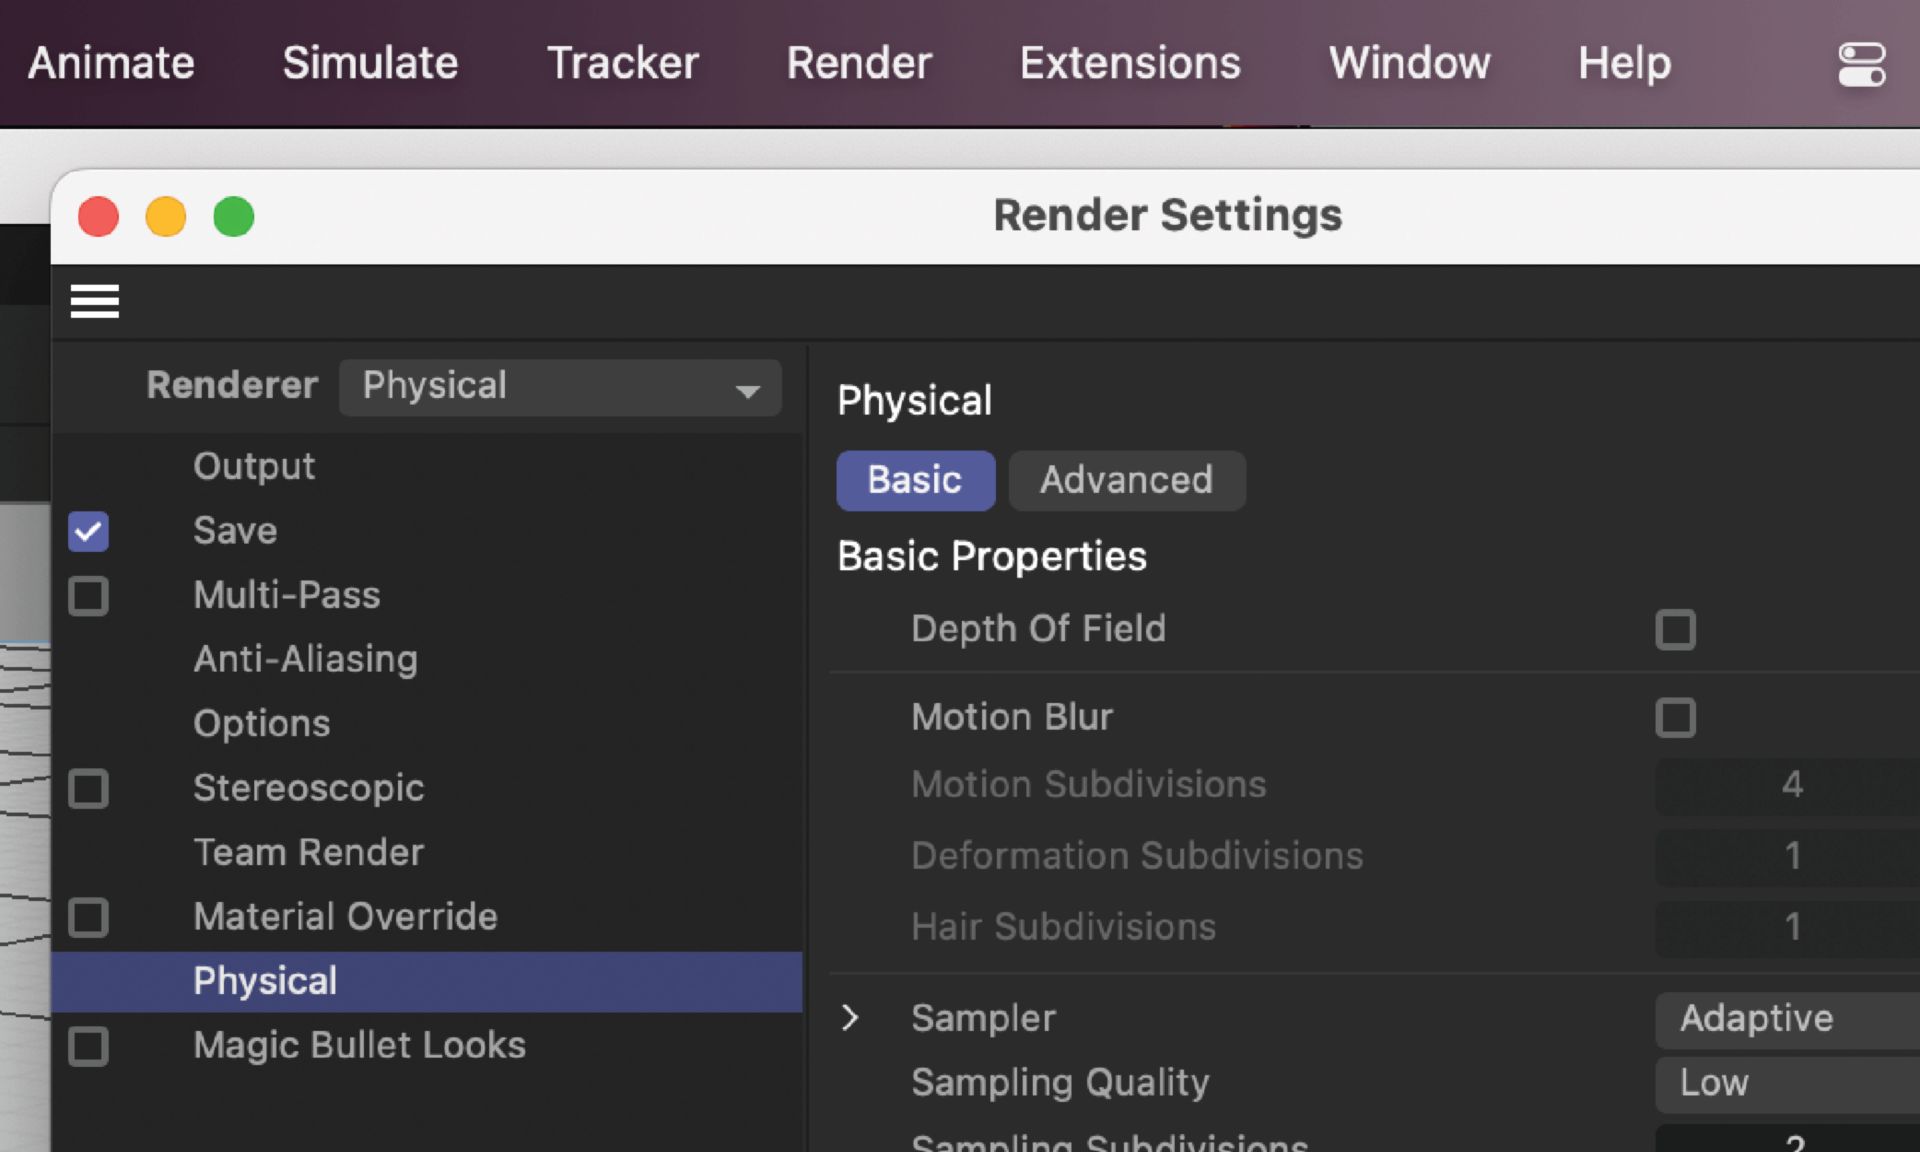
Task: Open the hamburger menu in Render Settings
Action: (x=94, y=301)
